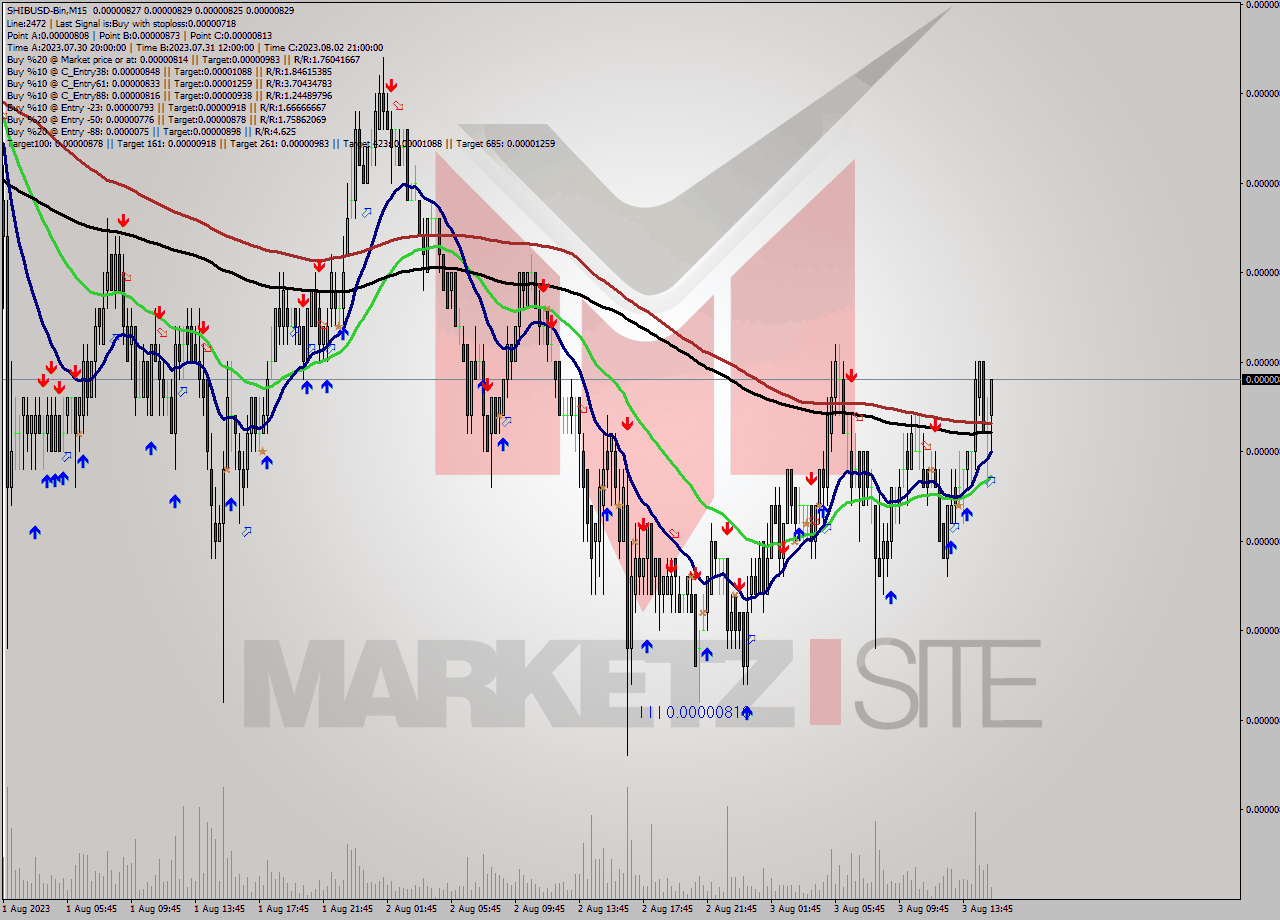Click the 'Buy %10 @ C_Entry88' line
Image resolution: width=1280 pixels, height=920 pixels.
tap(169, 96)
